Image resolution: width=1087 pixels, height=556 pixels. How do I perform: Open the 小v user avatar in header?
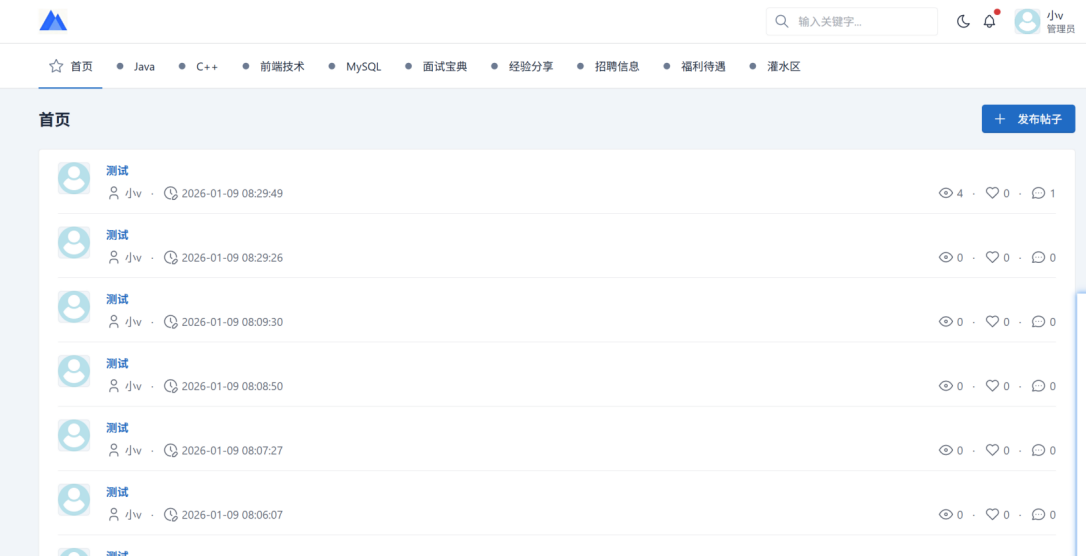pos(1027,21)
